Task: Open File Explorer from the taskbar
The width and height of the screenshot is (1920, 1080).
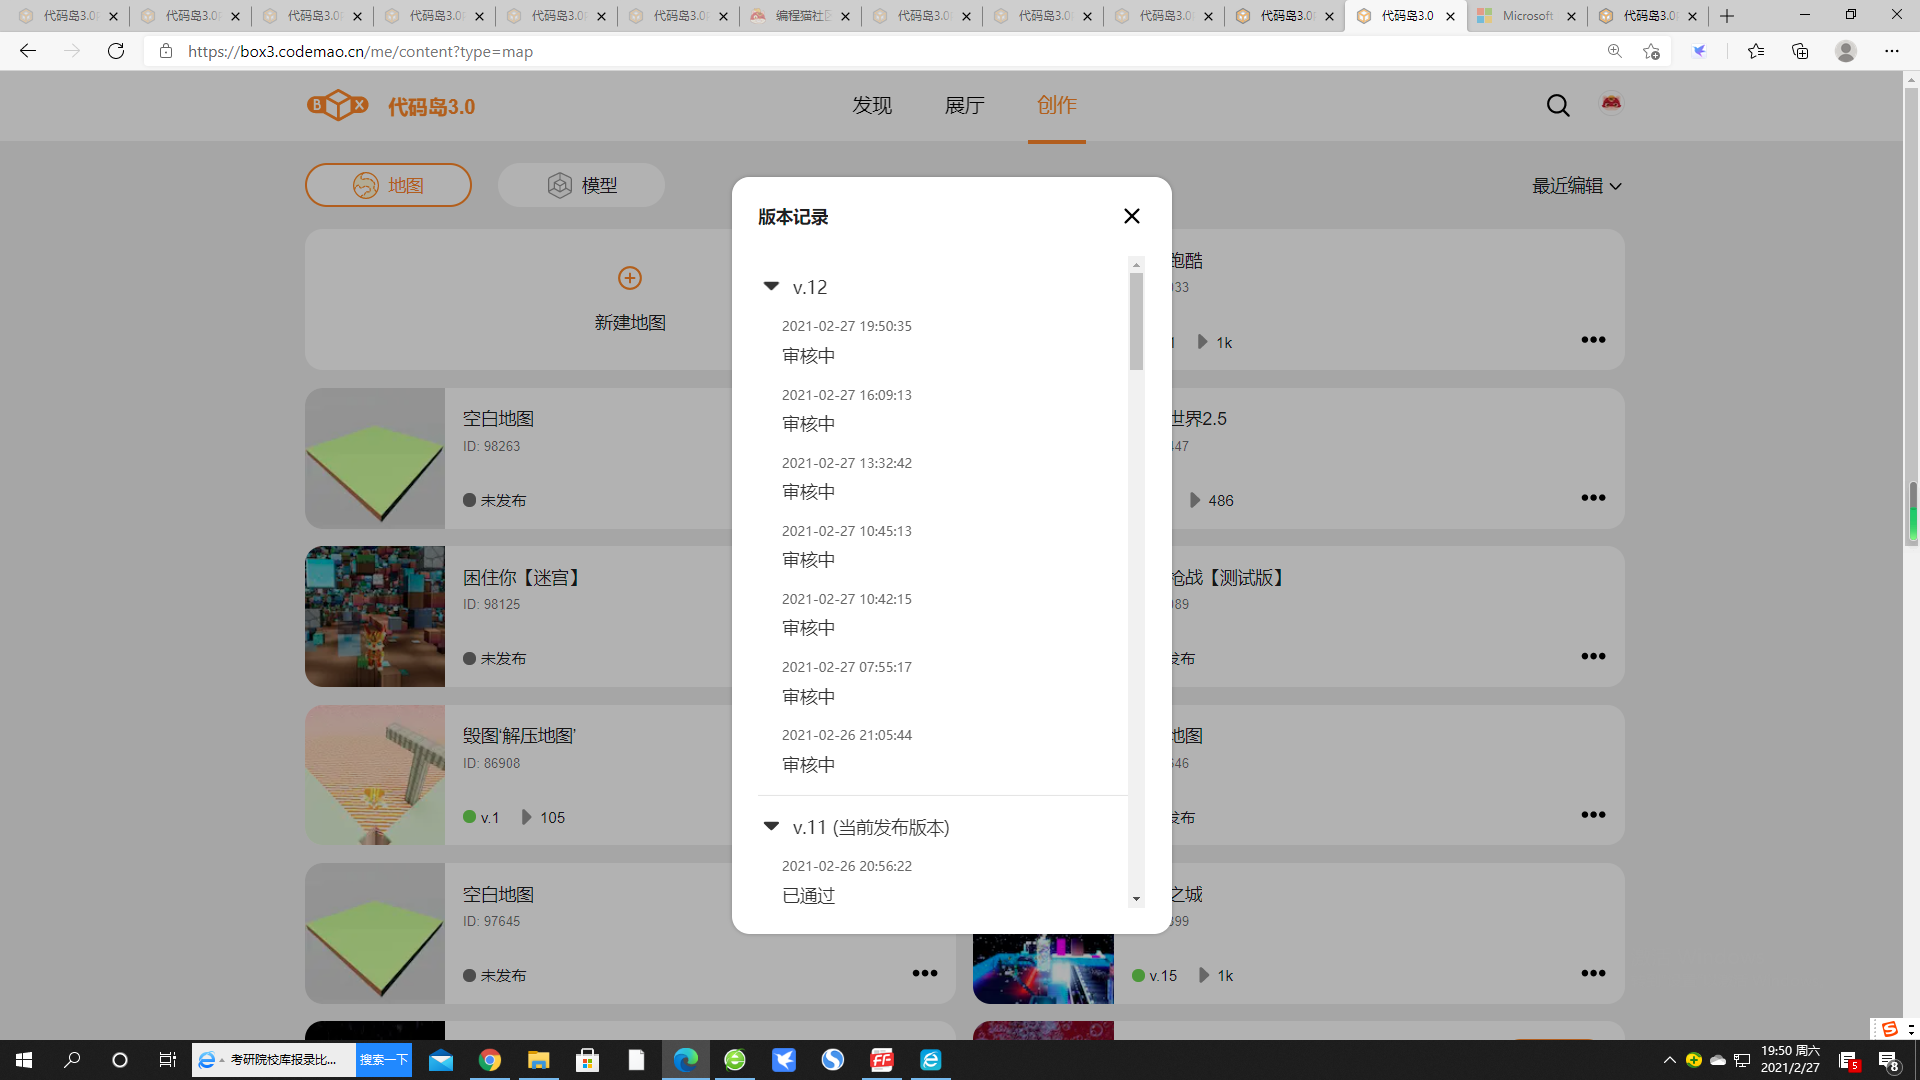Action: (539, 1060)
